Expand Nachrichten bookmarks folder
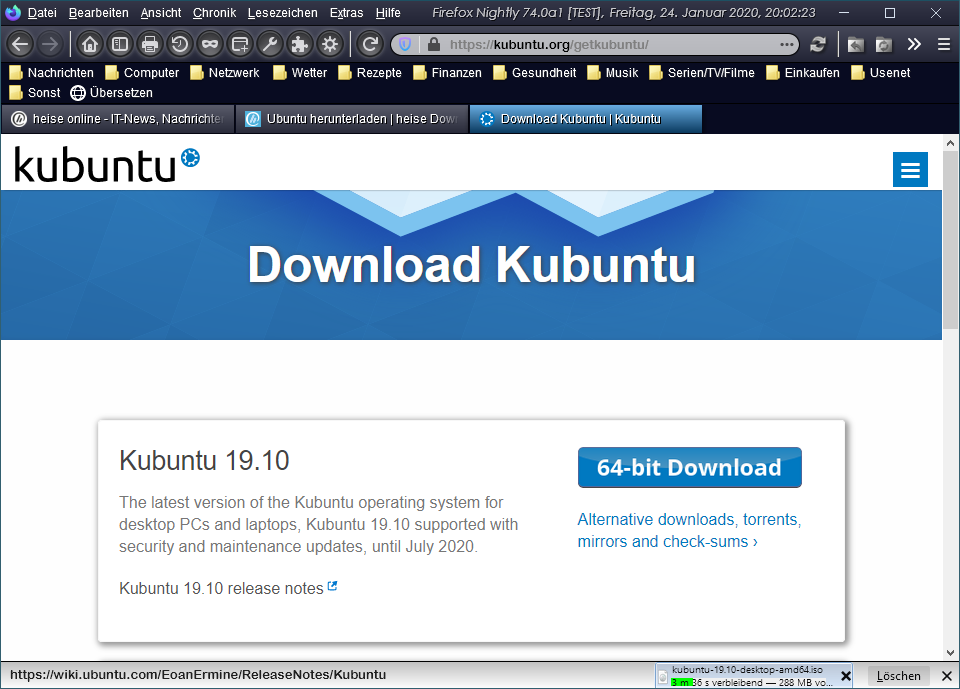 coord(52,73)
